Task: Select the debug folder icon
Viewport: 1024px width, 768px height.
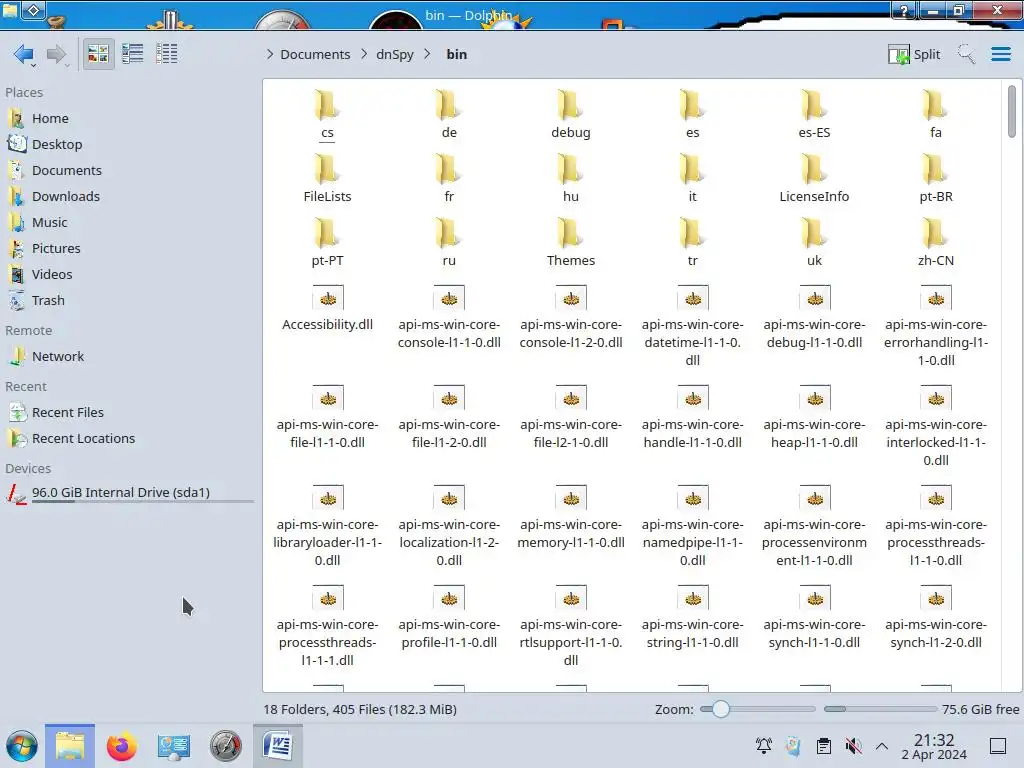Action: [571, 105]
